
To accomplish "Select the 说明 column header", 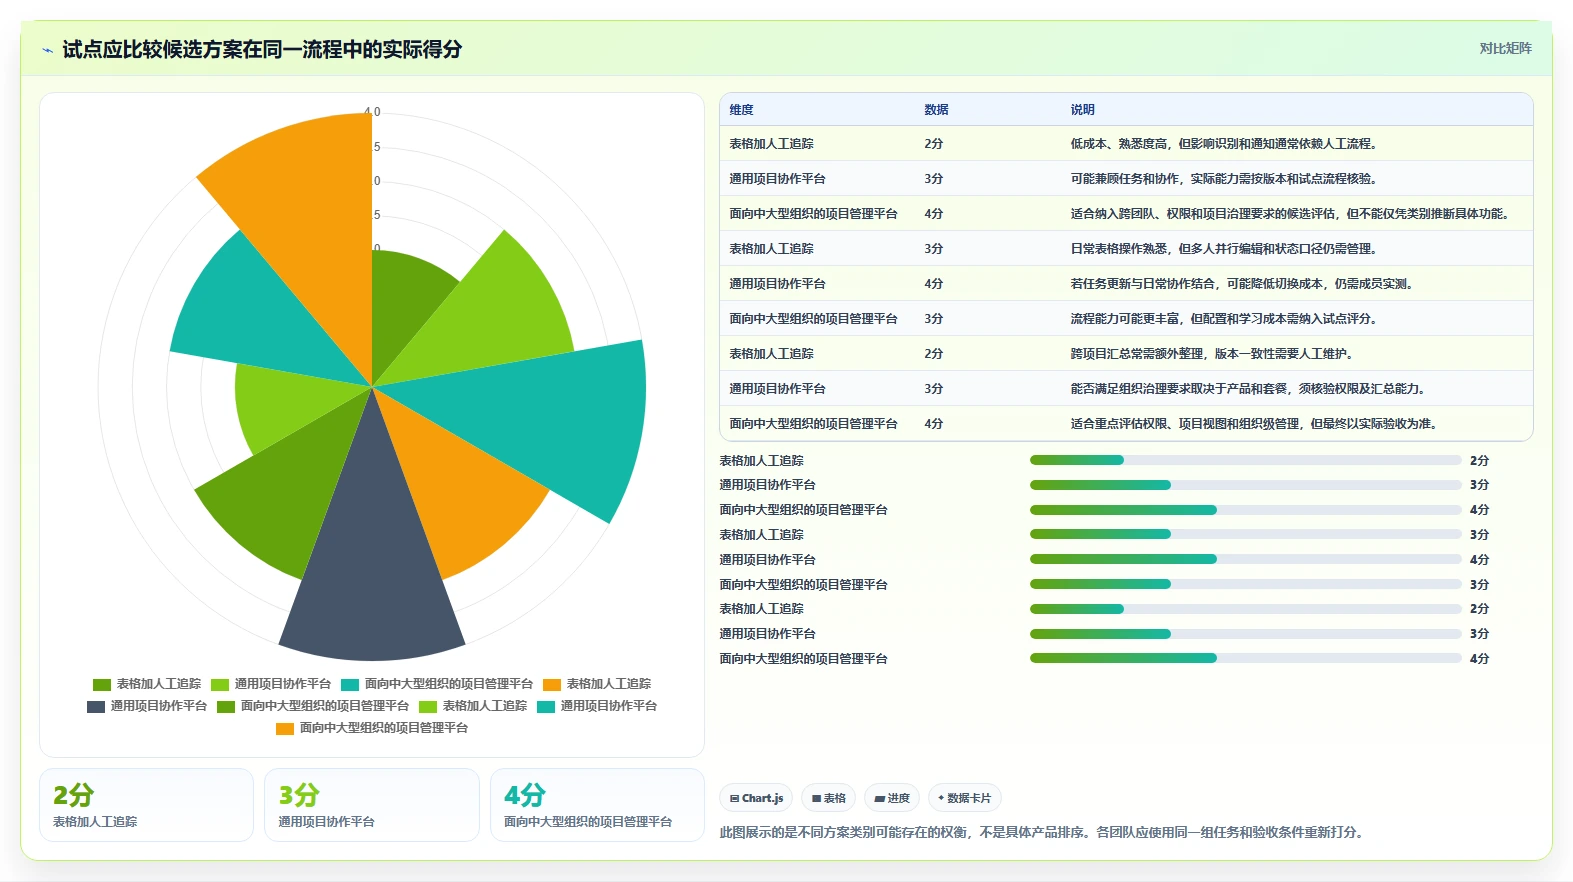I will (1082, 110).
